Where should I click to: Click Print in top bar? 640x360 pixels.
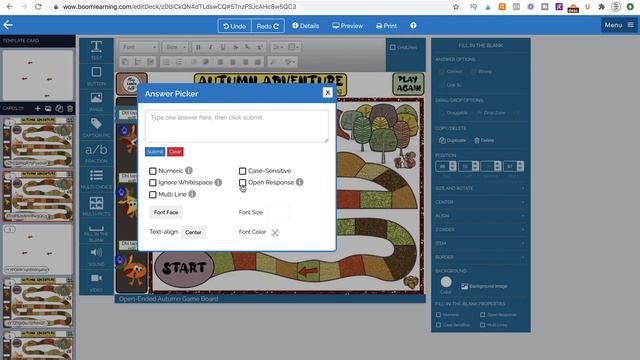point(386,26)
